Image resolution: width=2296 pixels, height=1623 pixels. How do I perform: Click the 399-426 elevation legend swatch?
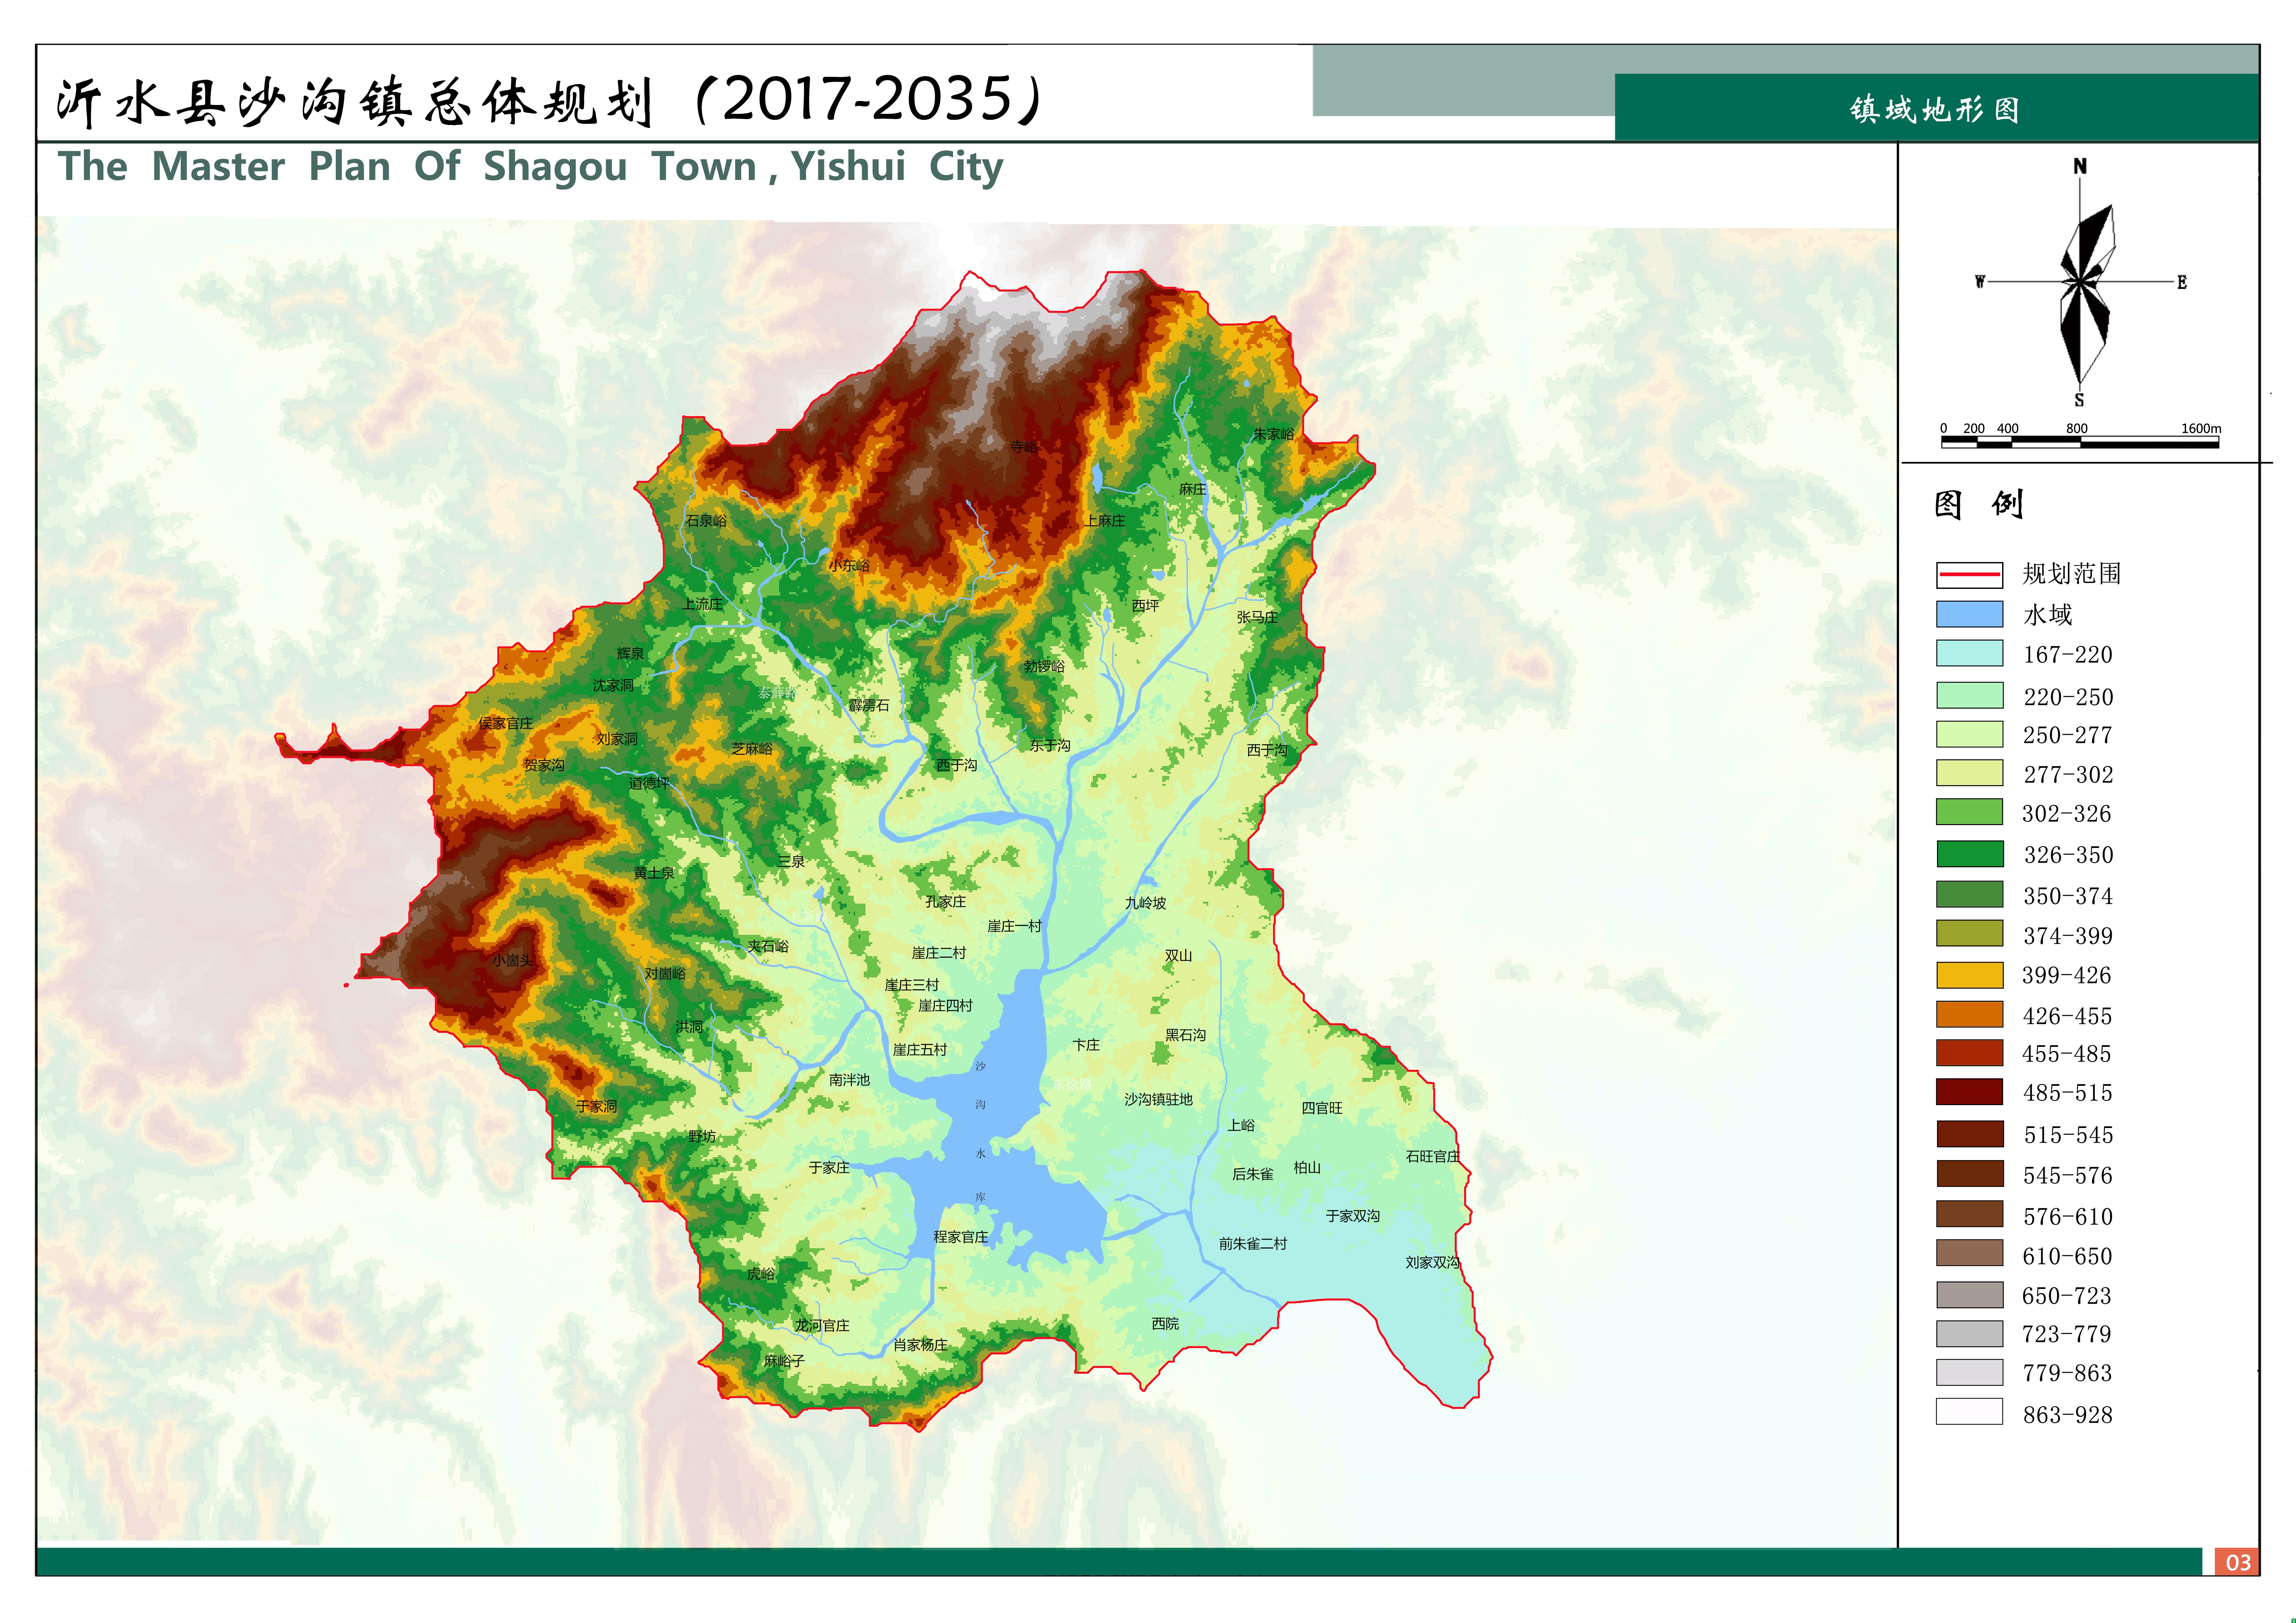coord(1970,975)
